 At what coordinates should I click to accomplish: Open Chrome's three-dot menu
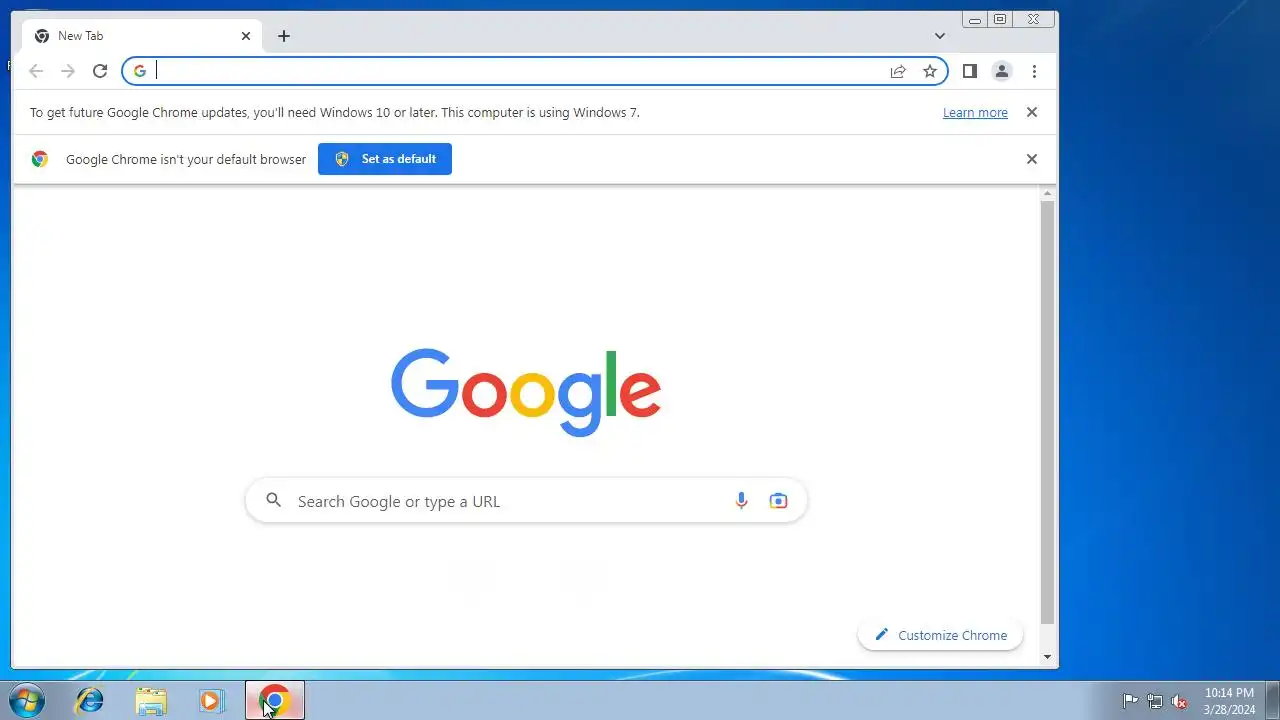[x=1034, y=71]
